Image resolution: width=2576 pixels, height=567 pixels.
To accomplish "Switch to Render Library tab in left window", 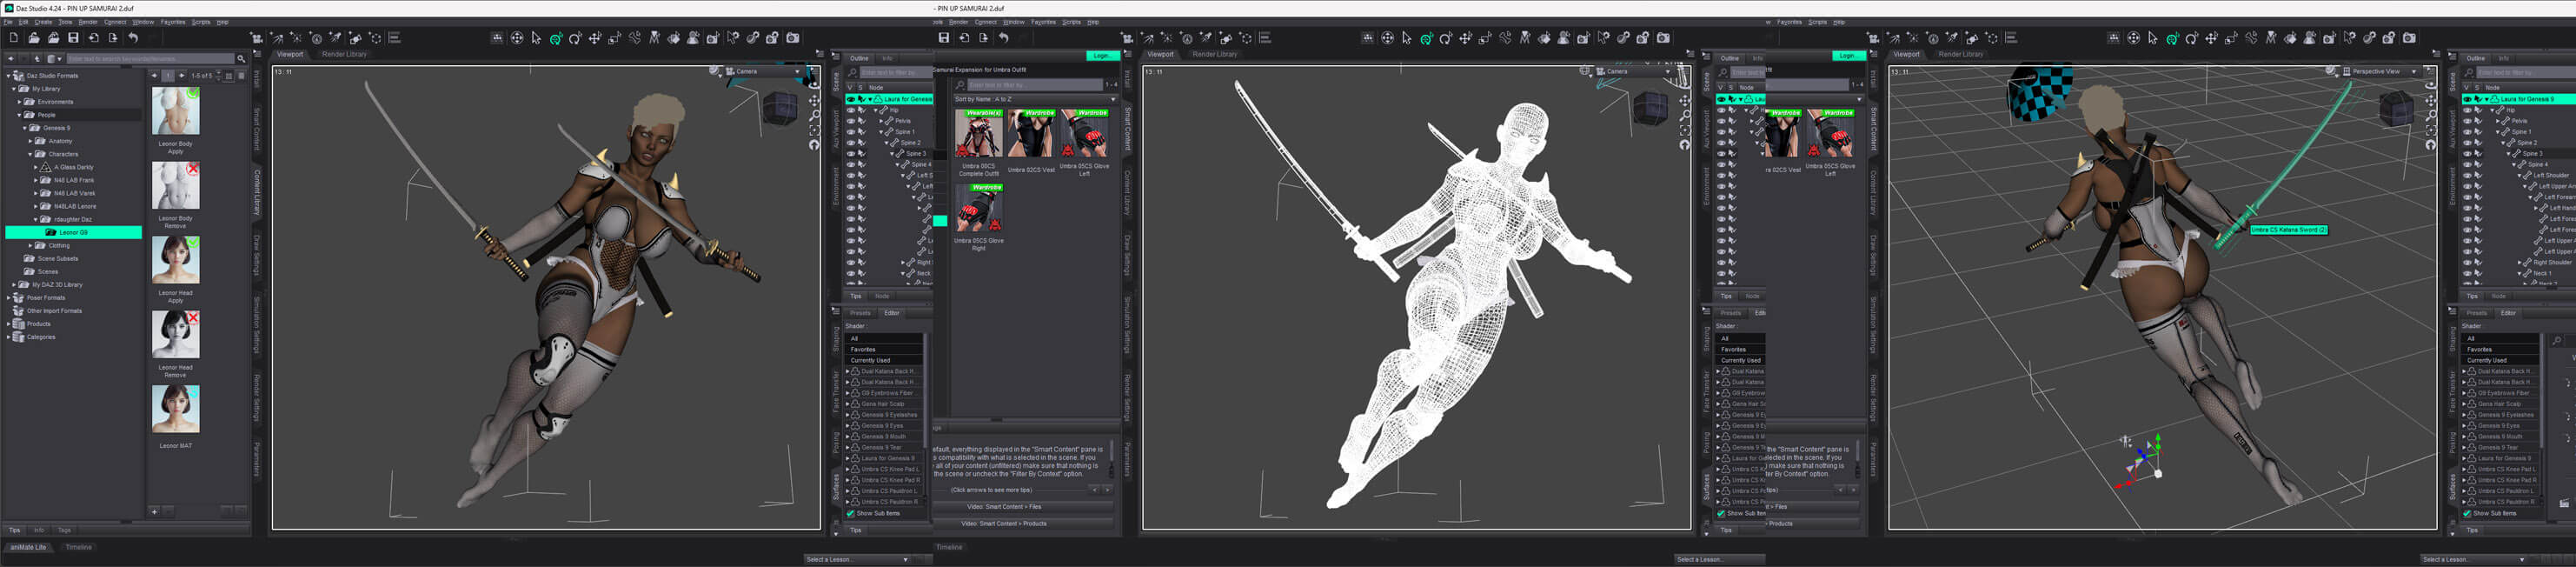I will click(344, 54).
